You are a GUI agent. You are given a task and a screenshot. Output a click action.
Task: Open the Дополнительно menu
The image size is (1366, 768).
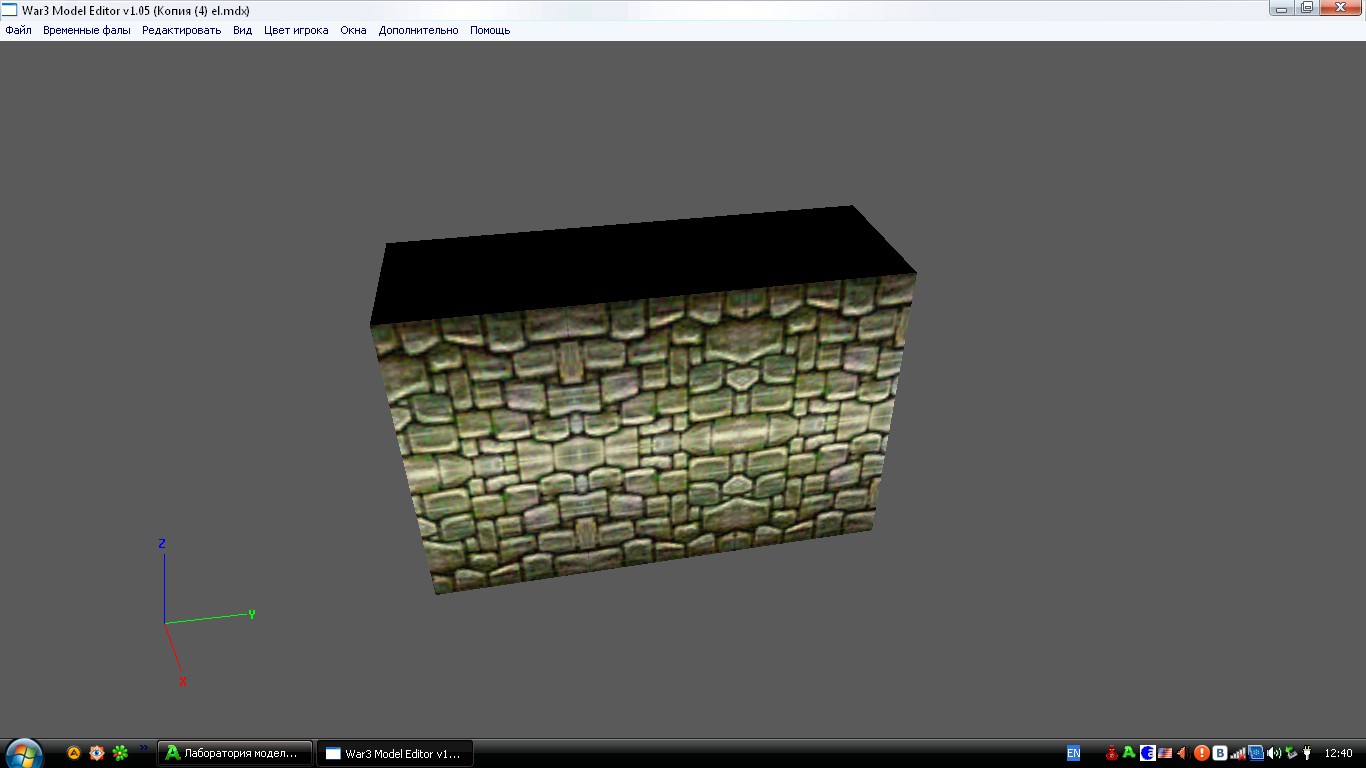click(418, 30)
